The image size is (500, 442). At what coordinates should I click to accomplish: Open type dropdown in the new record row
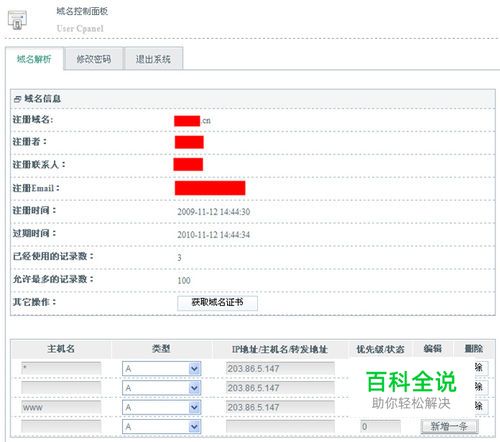[x=161, y=427]
